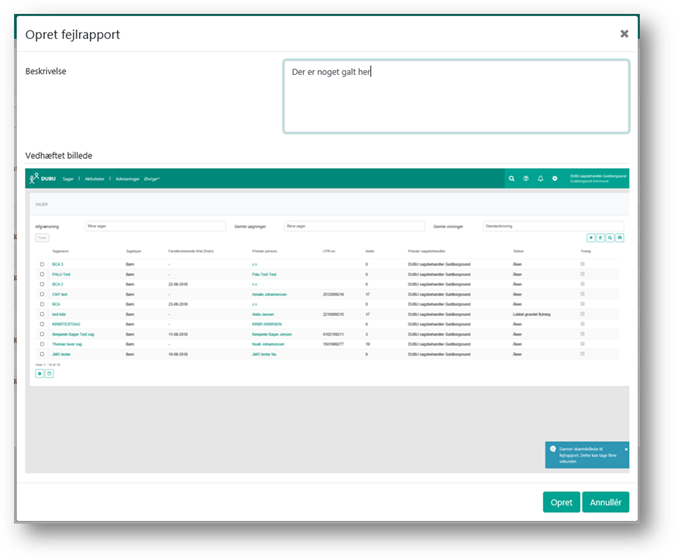
Task: Dismiss the blue notification toast
Action: (x=626, y=450)
